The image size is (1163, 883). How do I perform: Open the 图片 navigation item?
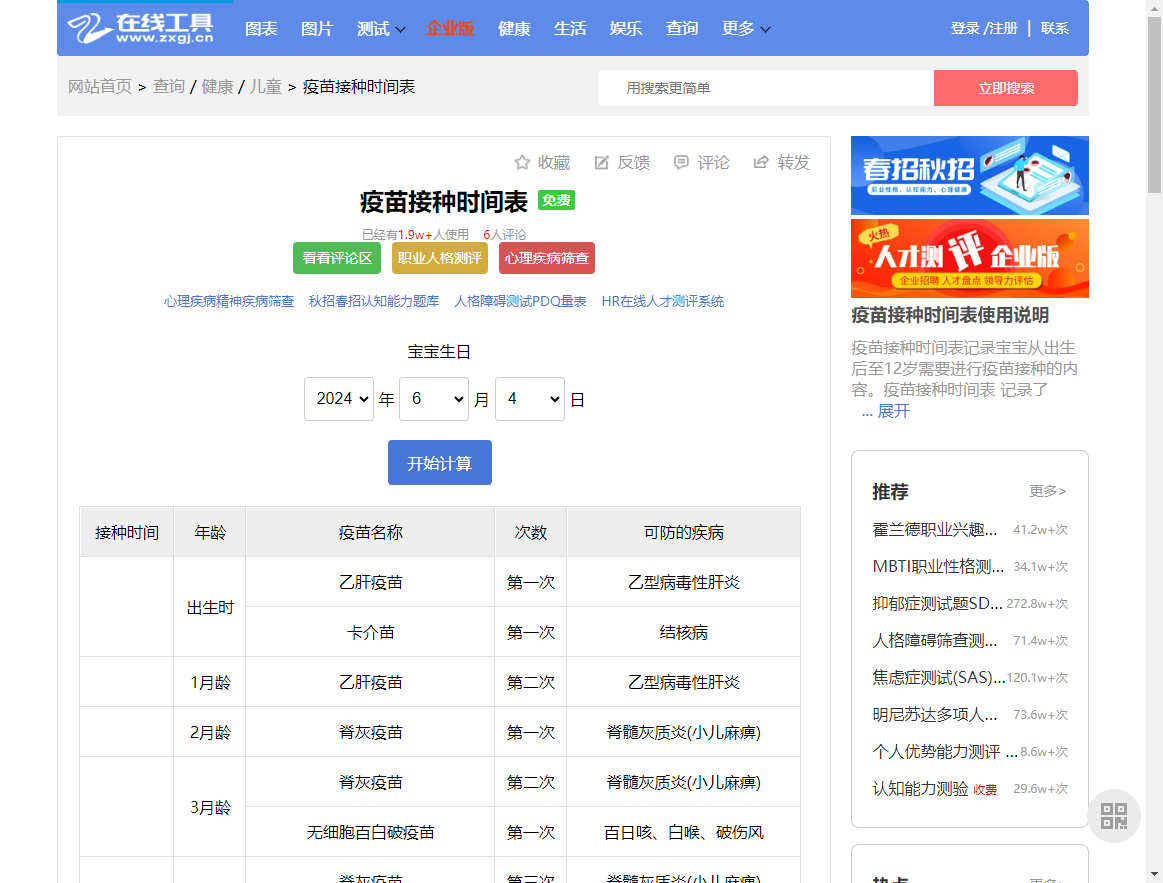(317, 28)
